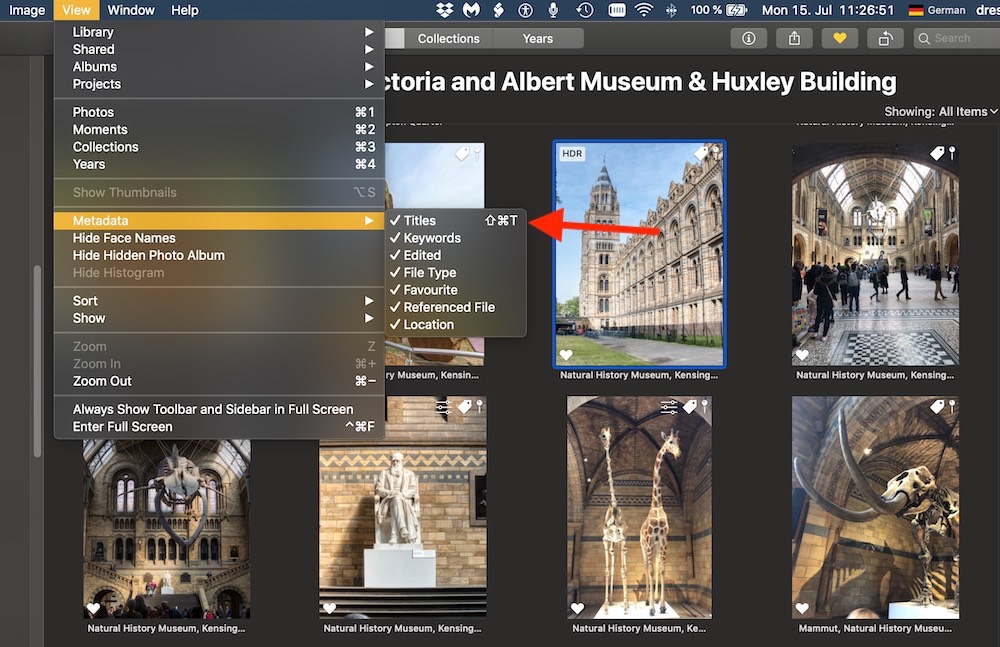Click heart icon on the giraffe photo

click(x=577, y=608)
